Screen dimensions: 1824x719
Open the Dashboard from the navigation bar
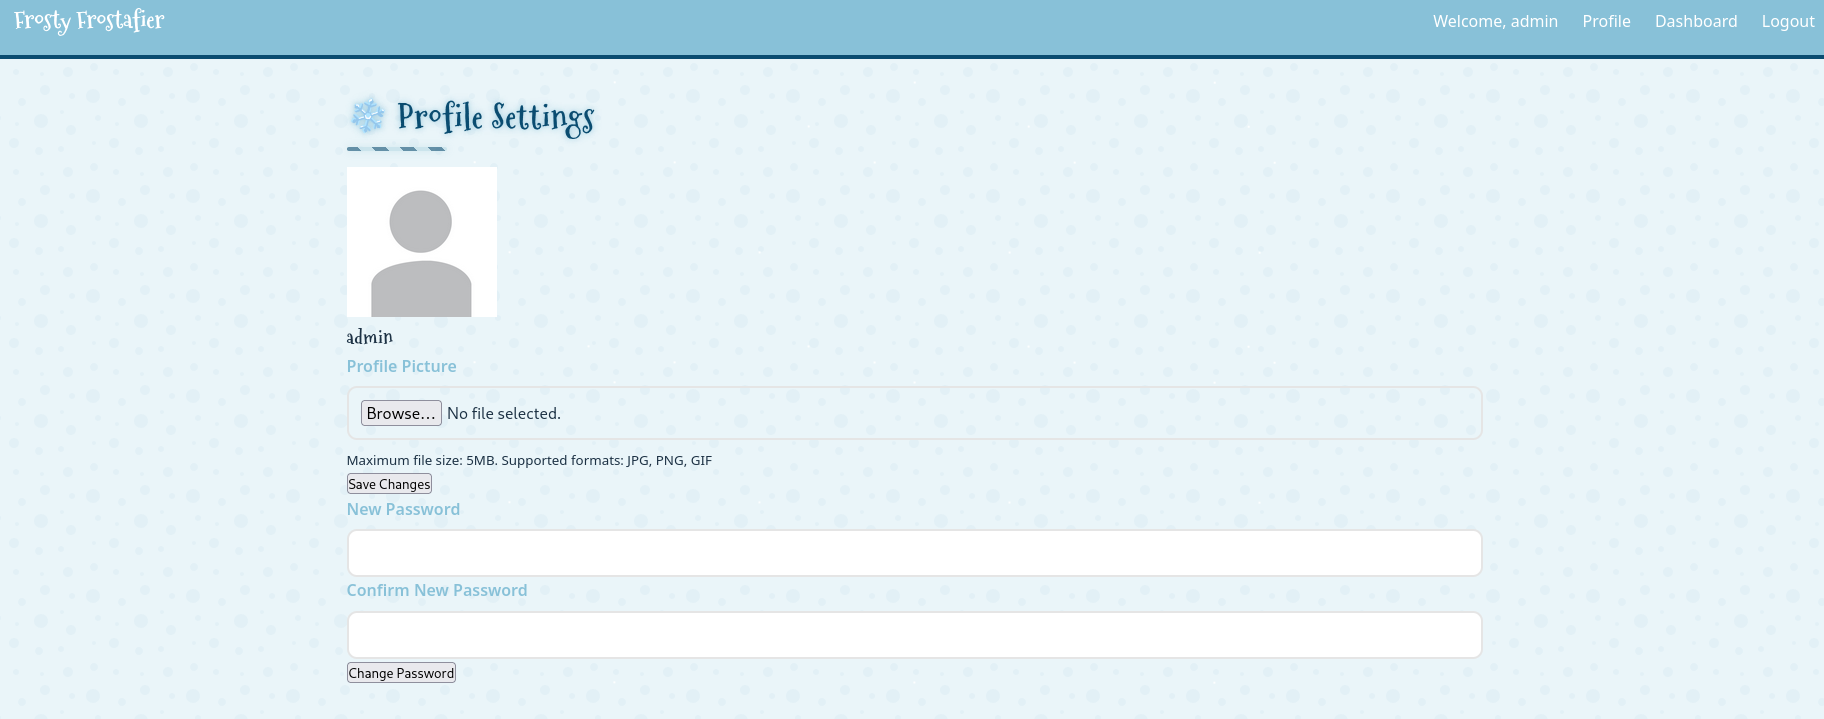point(1695,21)
